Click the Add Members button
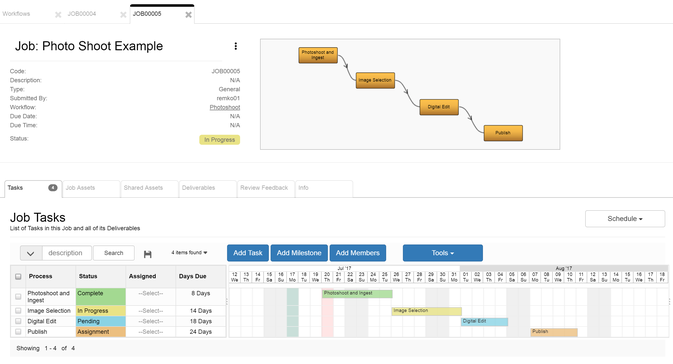The height and width of the screenshot is (364, 673). (358, 253)
